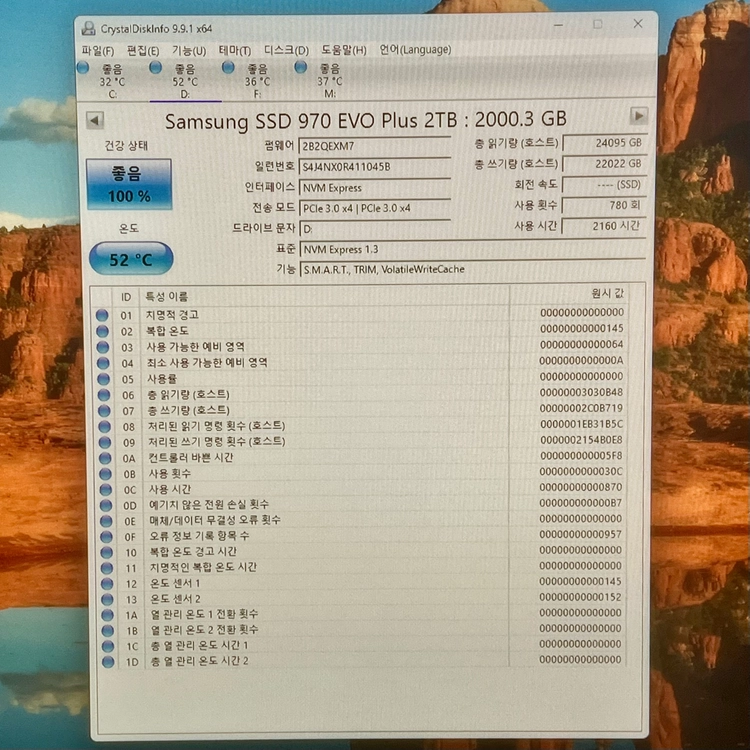Image resolution: width=750 pixels, height=750 pixels.
Task: Click the 52 °C temperature button
Action: [131, 259]
